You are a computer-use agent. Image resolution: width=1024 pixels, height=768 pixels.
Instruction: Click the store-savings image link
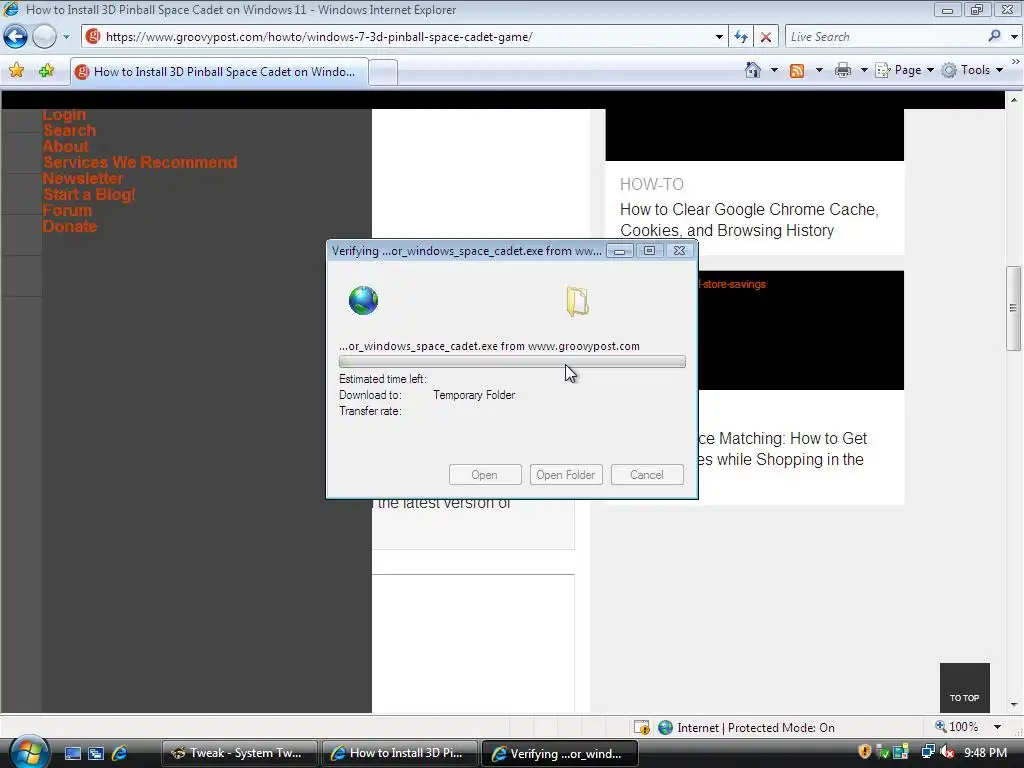[x=733, y=284]
